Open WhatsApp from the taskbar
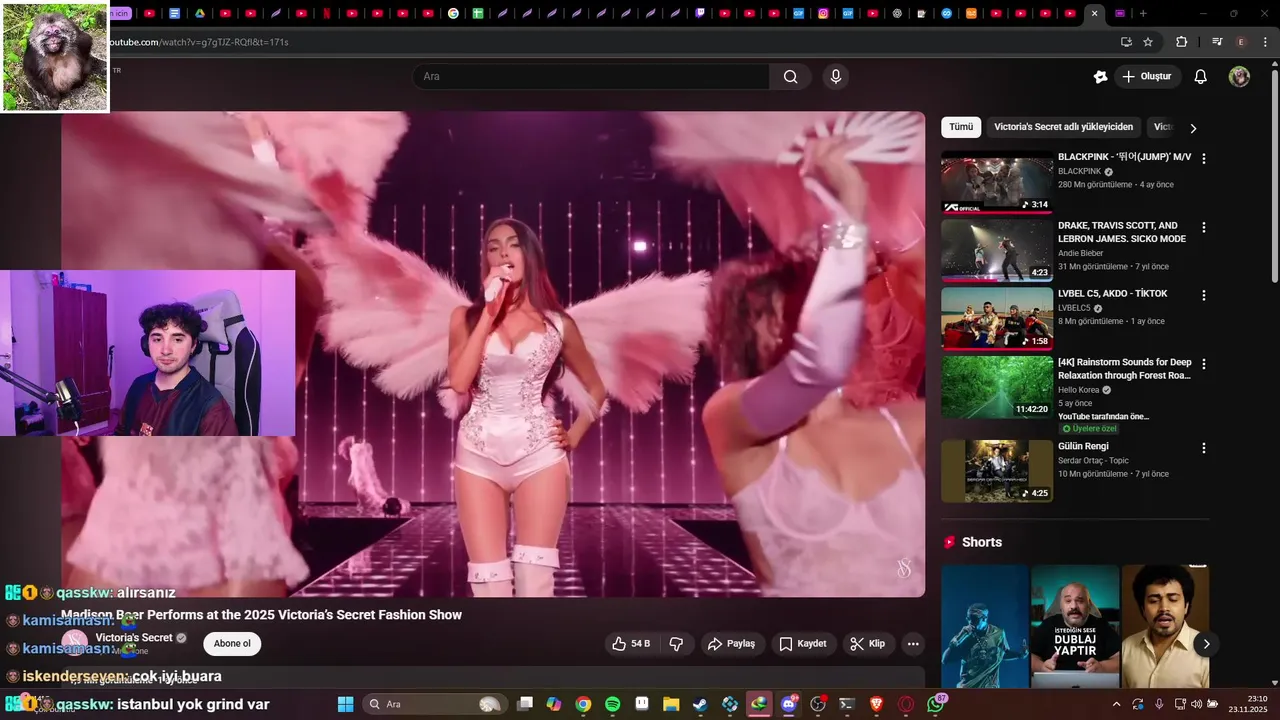Image resolution: width=1280 pixels, height=720 pixels. [x=936, y=704]
